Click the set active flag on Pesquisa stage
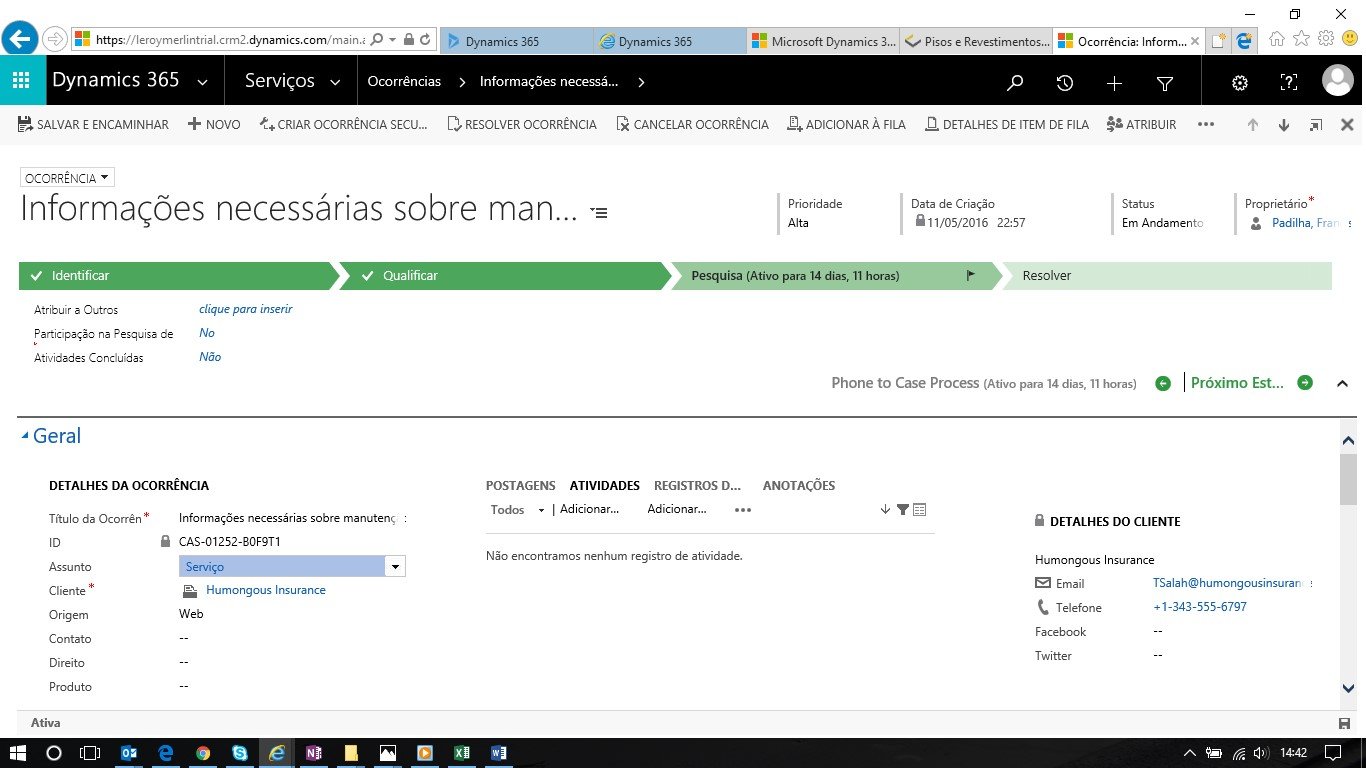 tap(971, 276)
